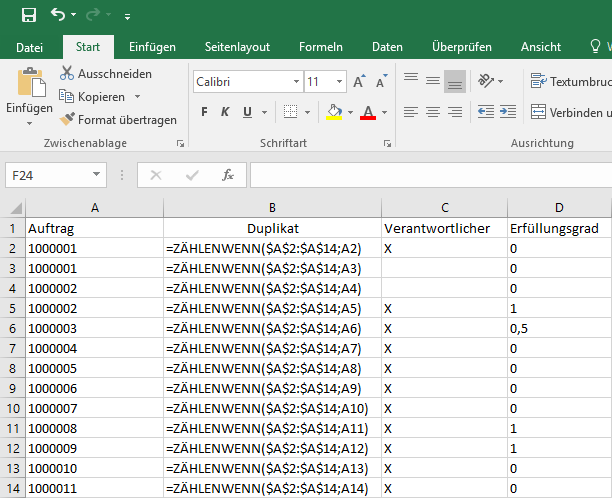The height and width of the screenshot is (498, 612).
Task: Select row 6 header
Action: (12, 328)
